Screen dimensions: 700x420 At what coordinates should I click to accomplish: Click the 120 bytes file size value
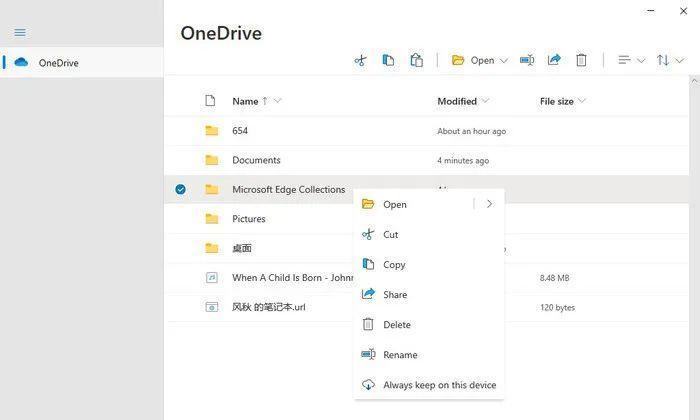pos(558,308)
